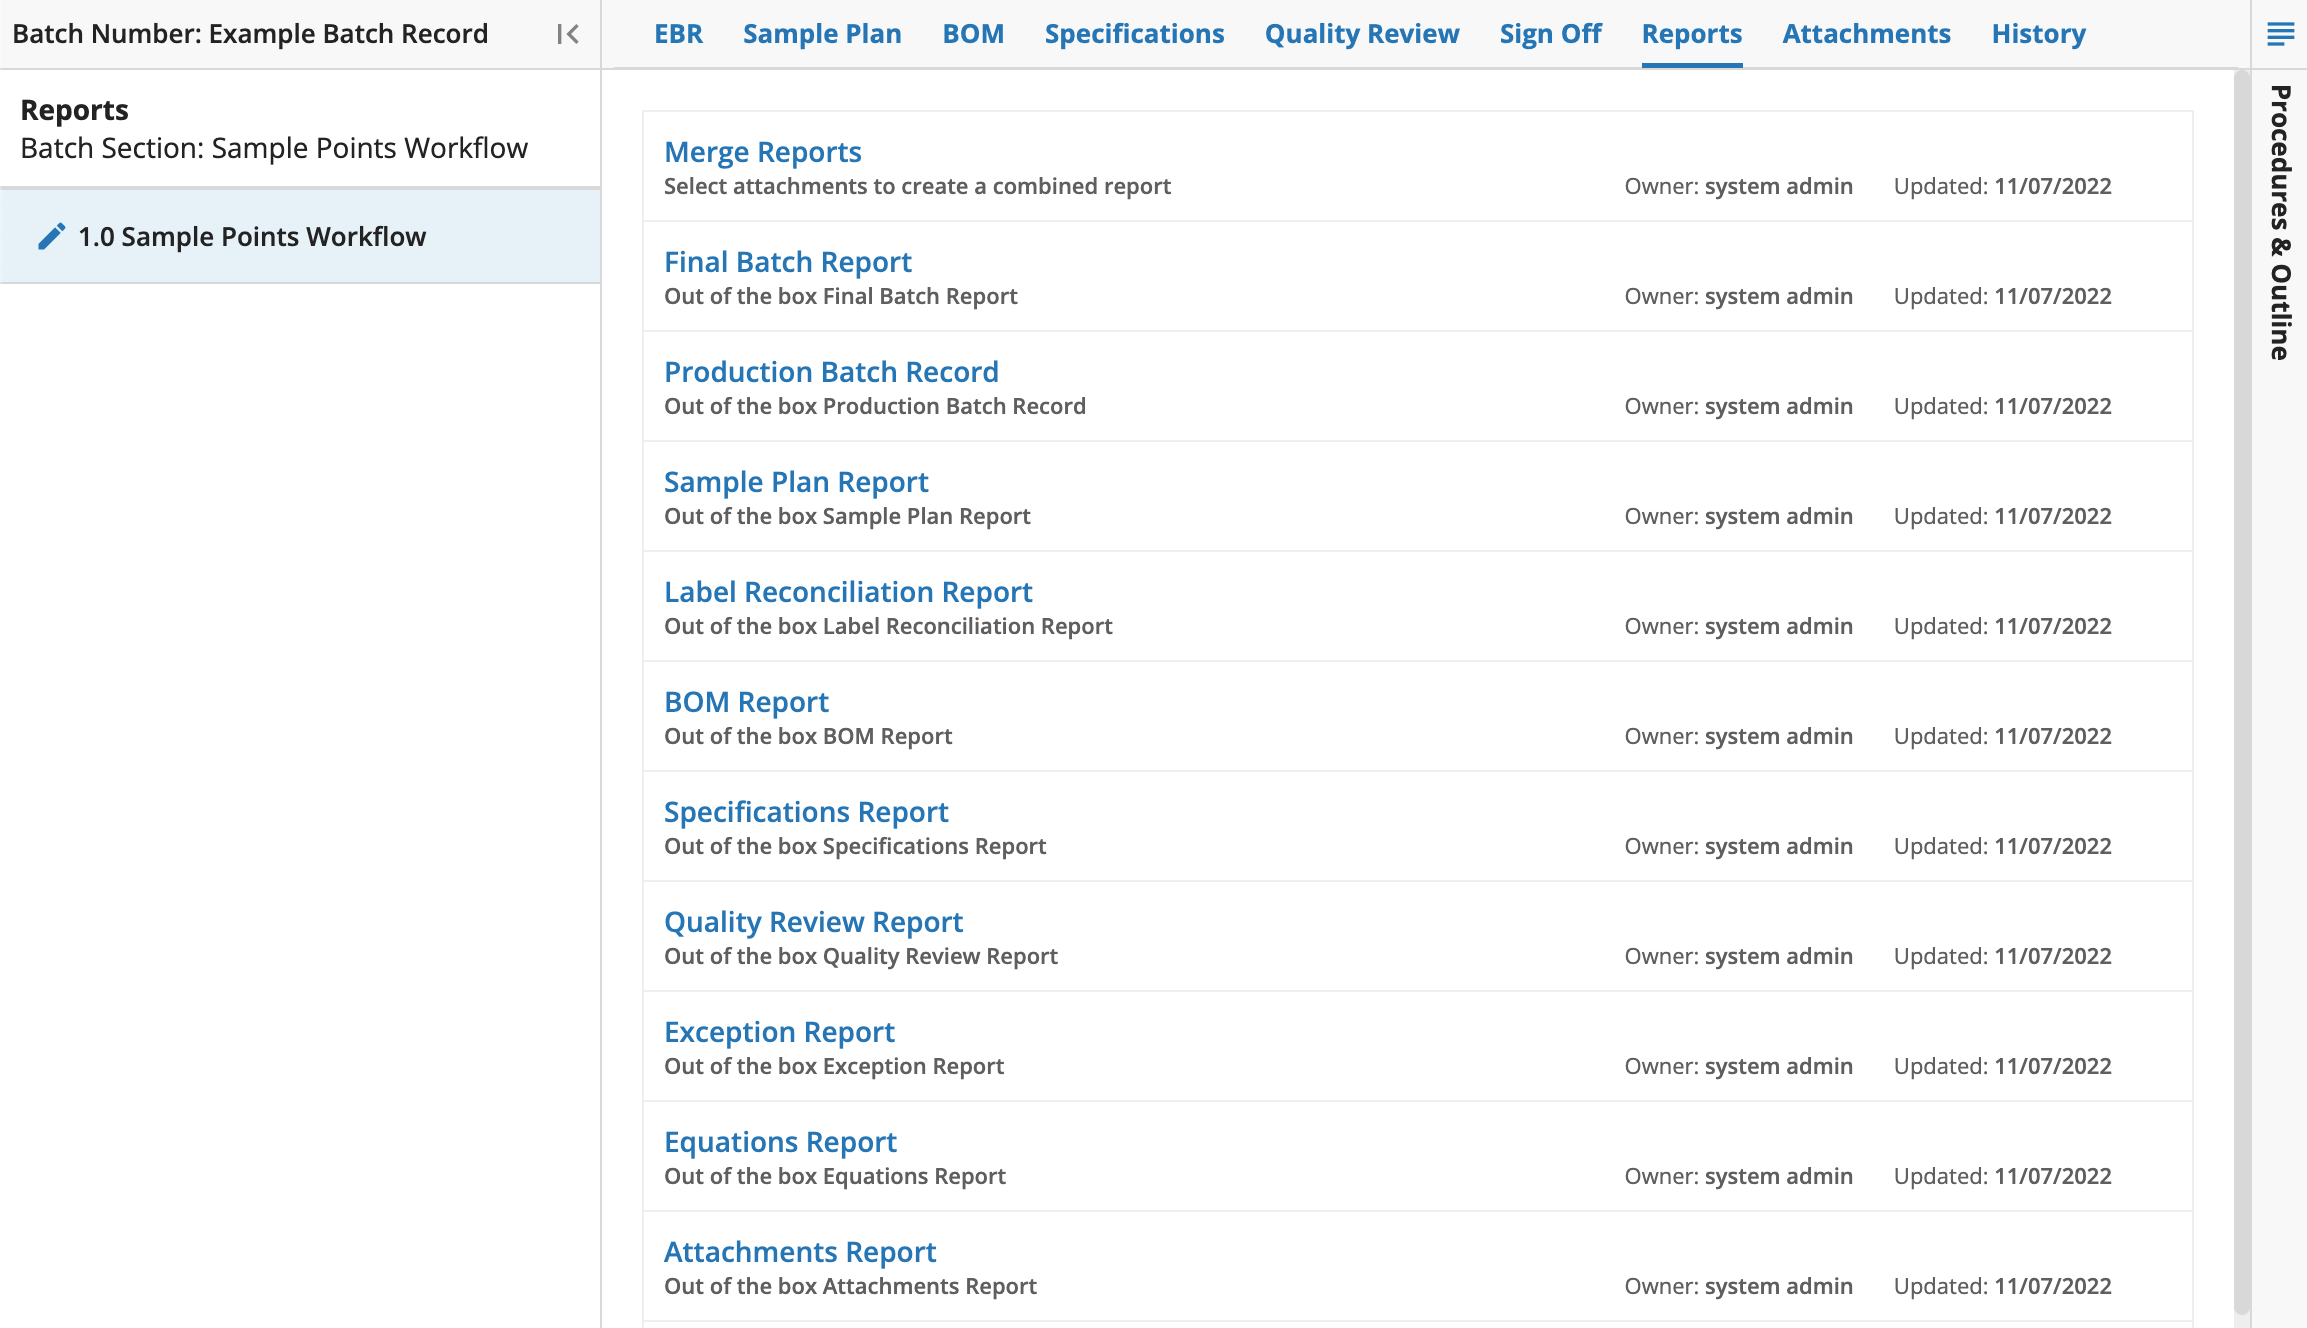Image resolution: width=2307 pixels, height=1328 pixels.
Task: Open the Label Reconciliation Report
Action: pyautogui.click(x=848, y=592)
